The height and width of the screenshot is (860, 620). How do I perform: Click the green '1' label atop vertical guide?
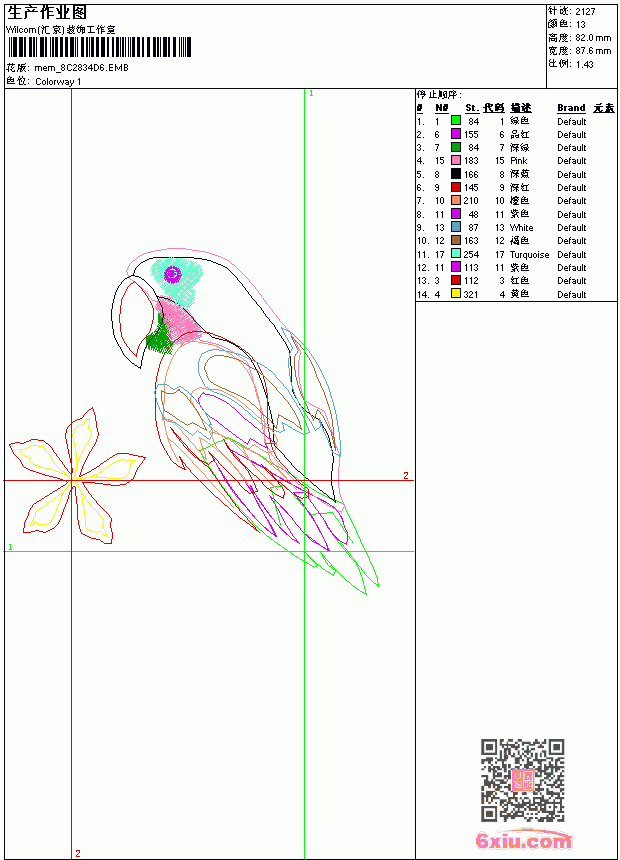point(311,93)
